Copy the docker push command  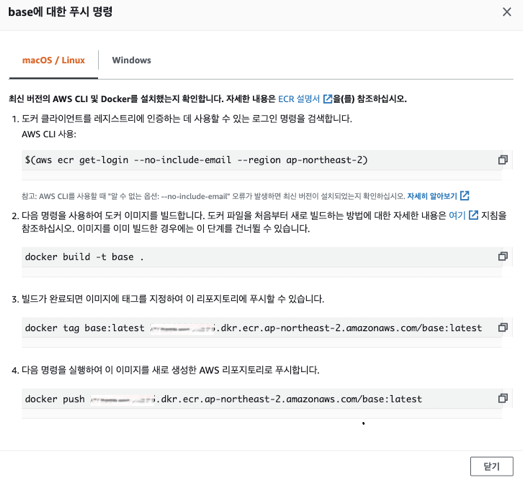(503, 398)
